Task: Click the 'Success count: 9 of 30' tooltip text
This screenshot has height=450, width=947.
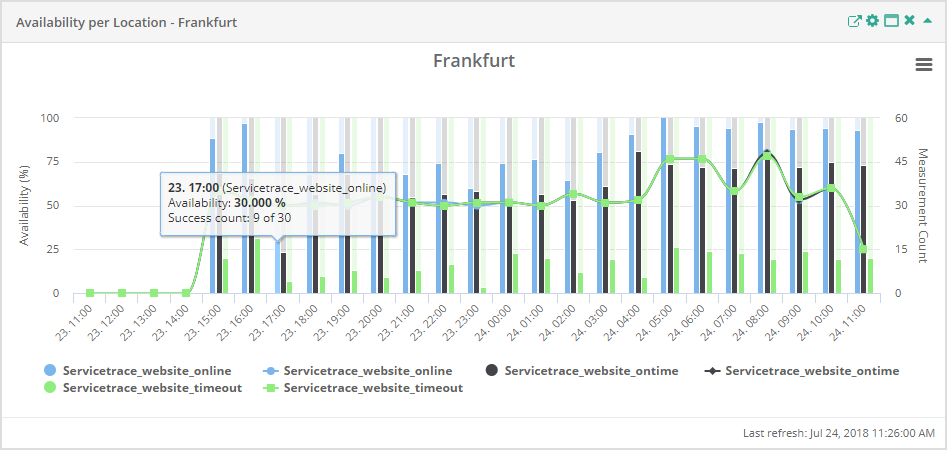Action: [x=230, y=218]
